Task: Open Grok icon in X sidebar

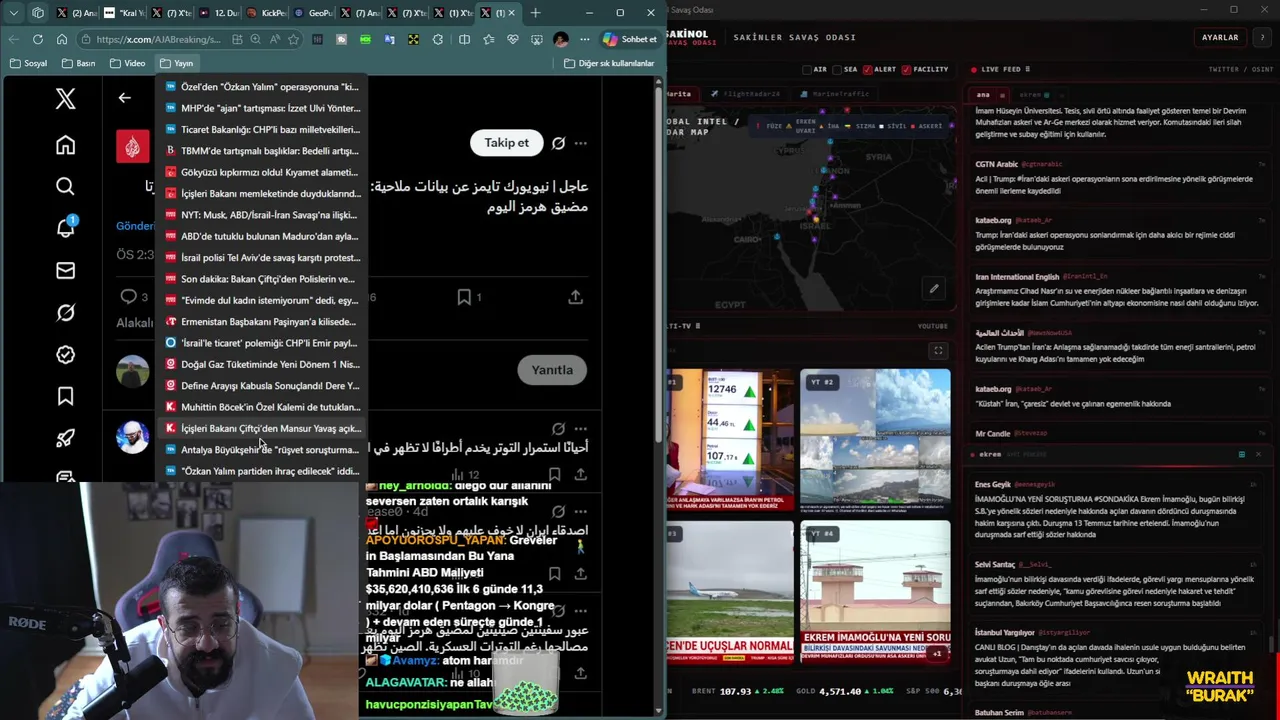Action: [x=65, y=312]
